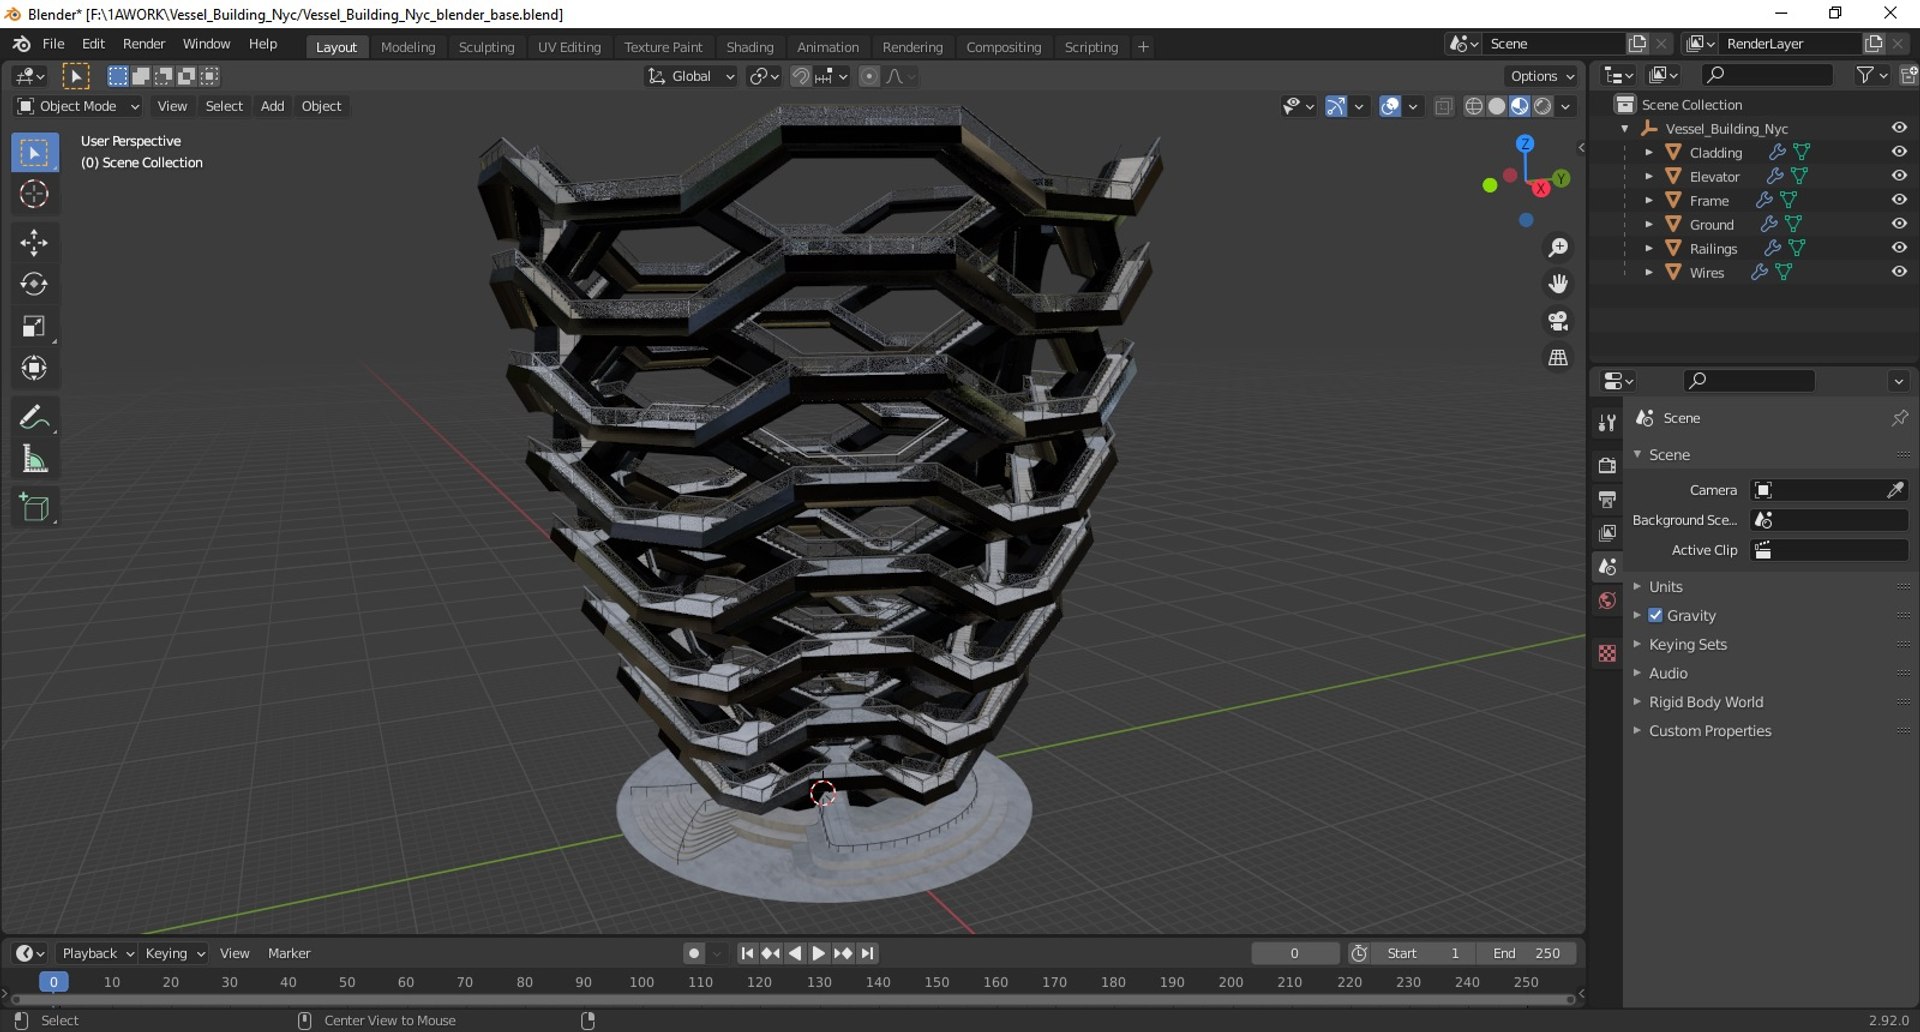Switch to the UV Editing workspace tab

(569, 47)
